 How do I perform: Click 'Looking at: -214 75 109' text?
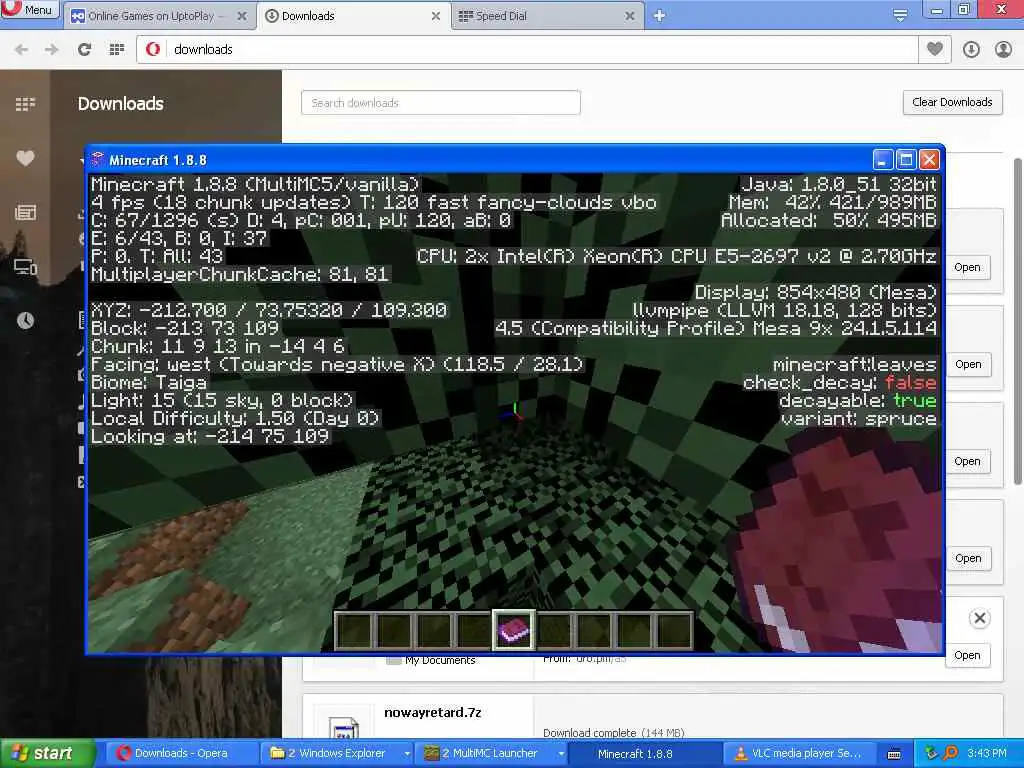click(x=210, y=437)
